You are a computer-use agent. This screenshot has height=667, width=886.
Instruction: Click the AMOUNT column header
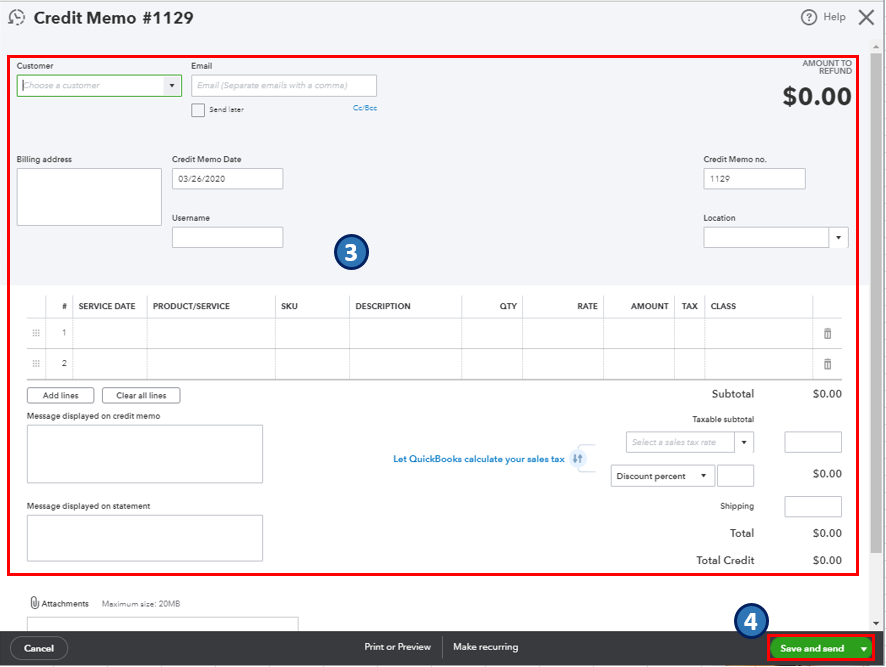[x=649, y=306]
